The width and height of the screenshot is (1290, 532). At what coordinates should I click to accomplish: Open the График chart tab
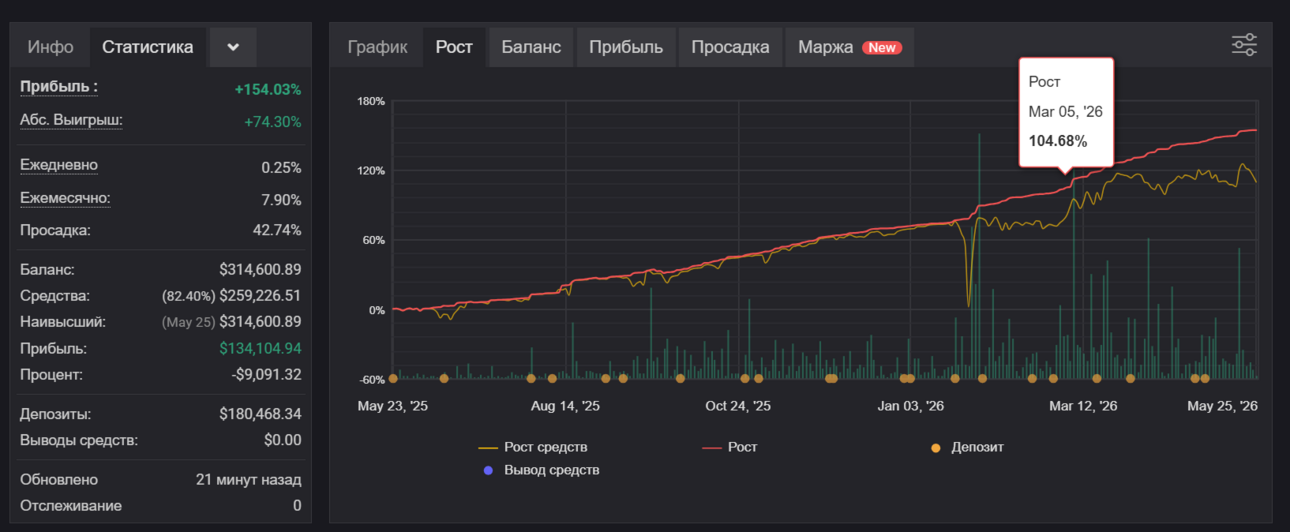[378, 47]
